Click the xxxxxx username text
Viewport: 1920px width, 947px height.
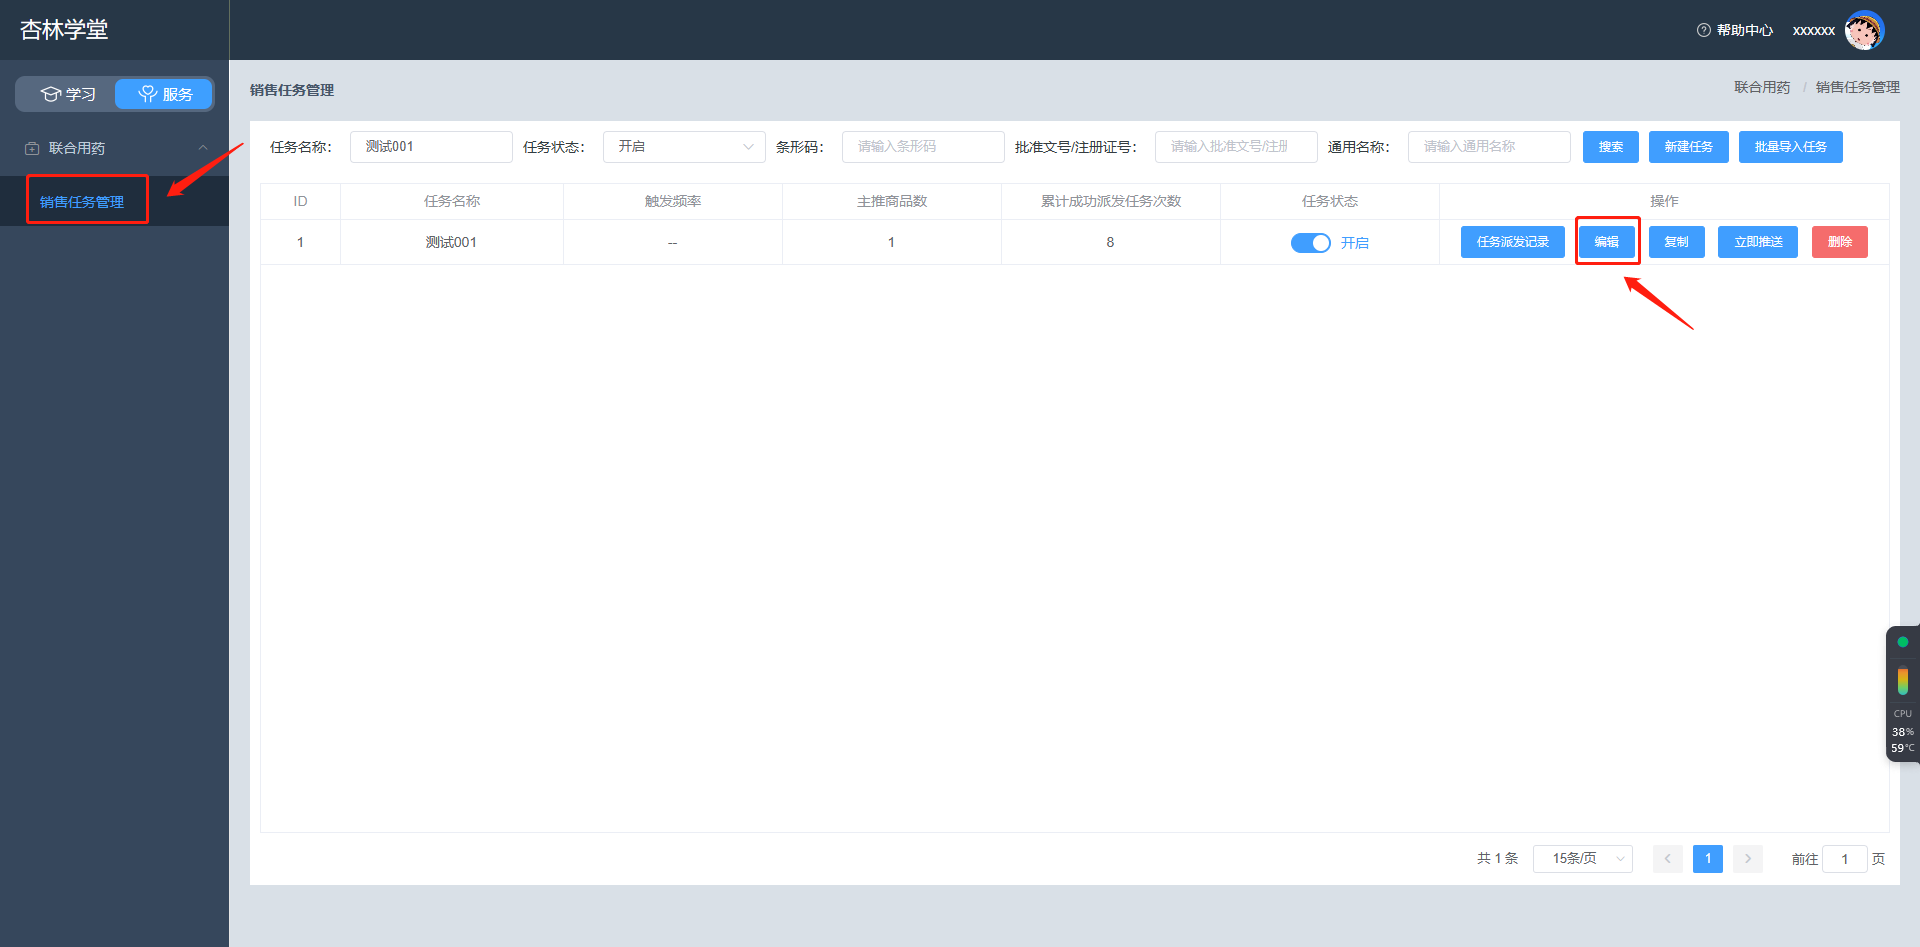click(1813, 31)
